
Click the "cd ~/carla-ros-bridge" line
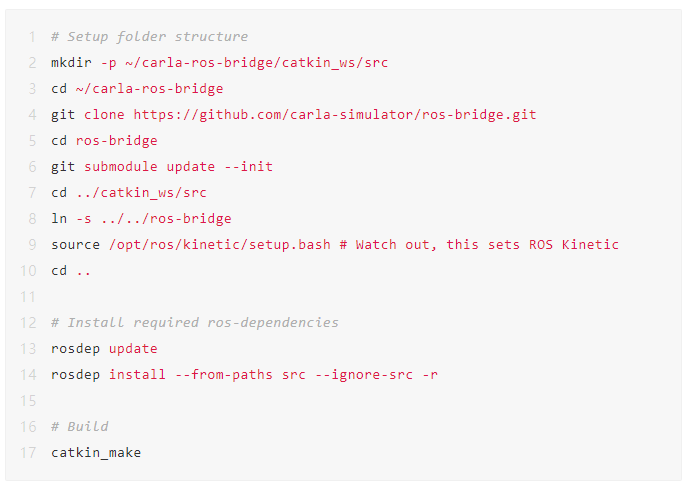tap(137, 88)
